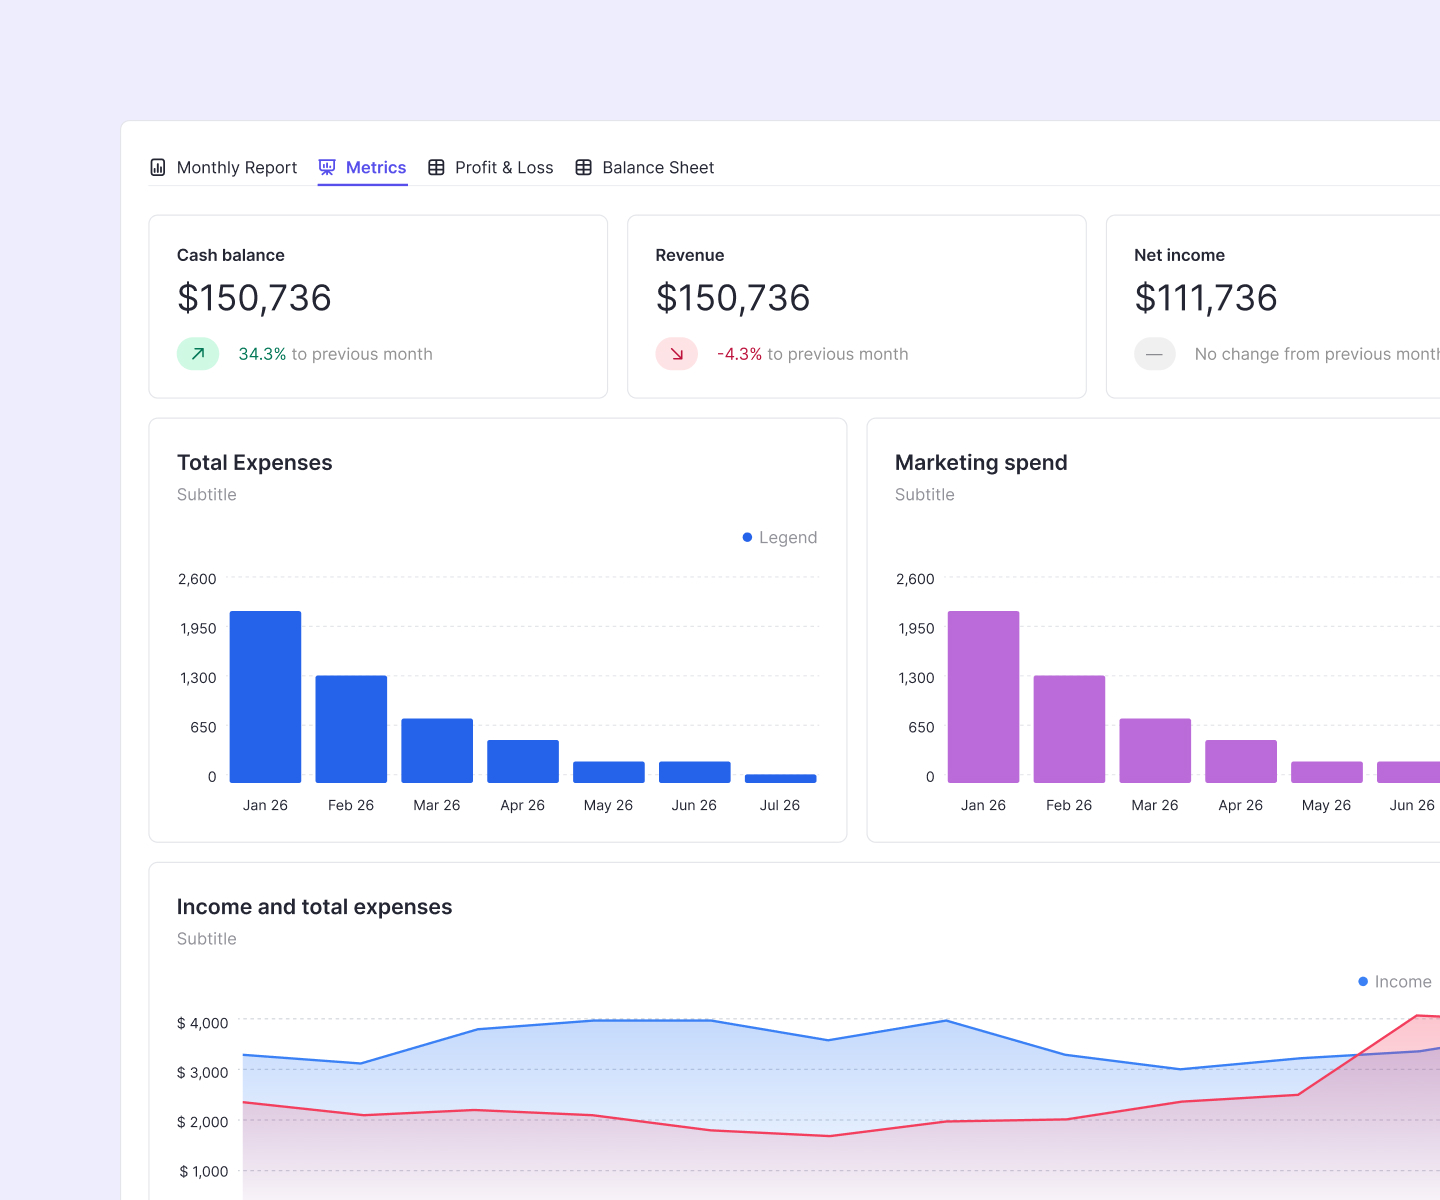
Task: Open the Monthly Report tab
Action: [x=224, y=167]
